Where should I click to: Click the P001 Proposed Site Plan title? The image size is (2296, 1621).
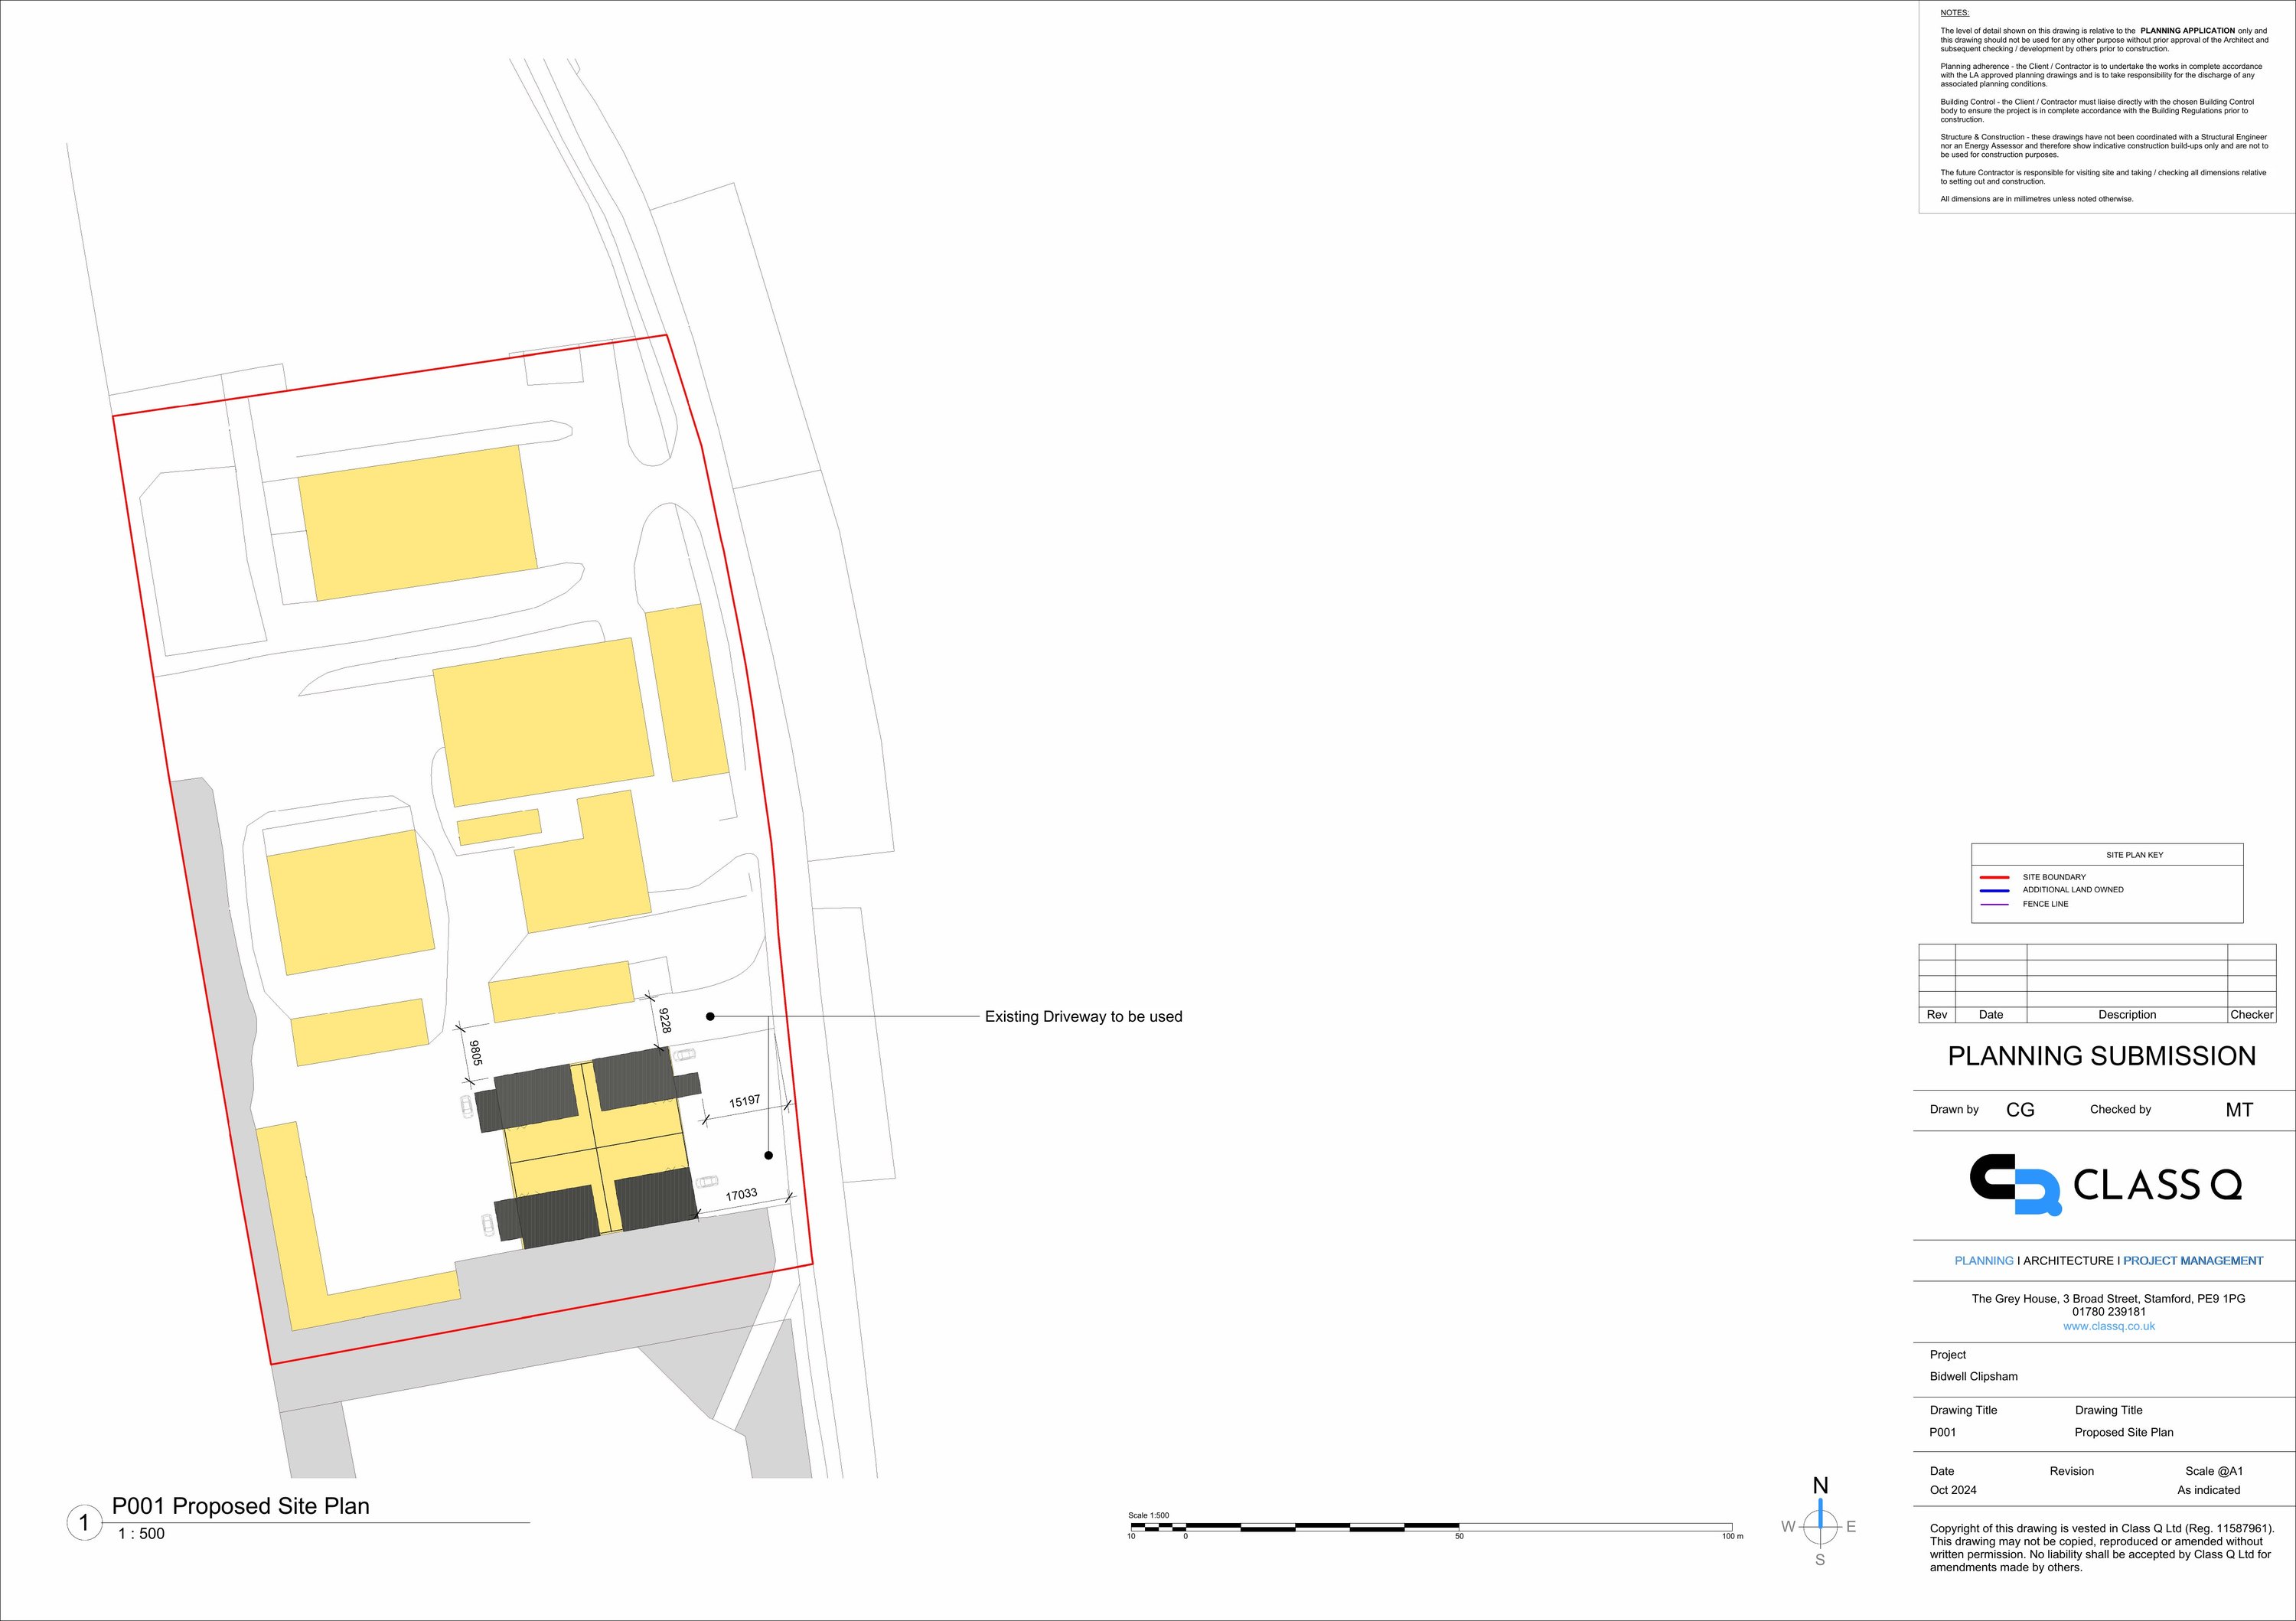pos(240,1506)
